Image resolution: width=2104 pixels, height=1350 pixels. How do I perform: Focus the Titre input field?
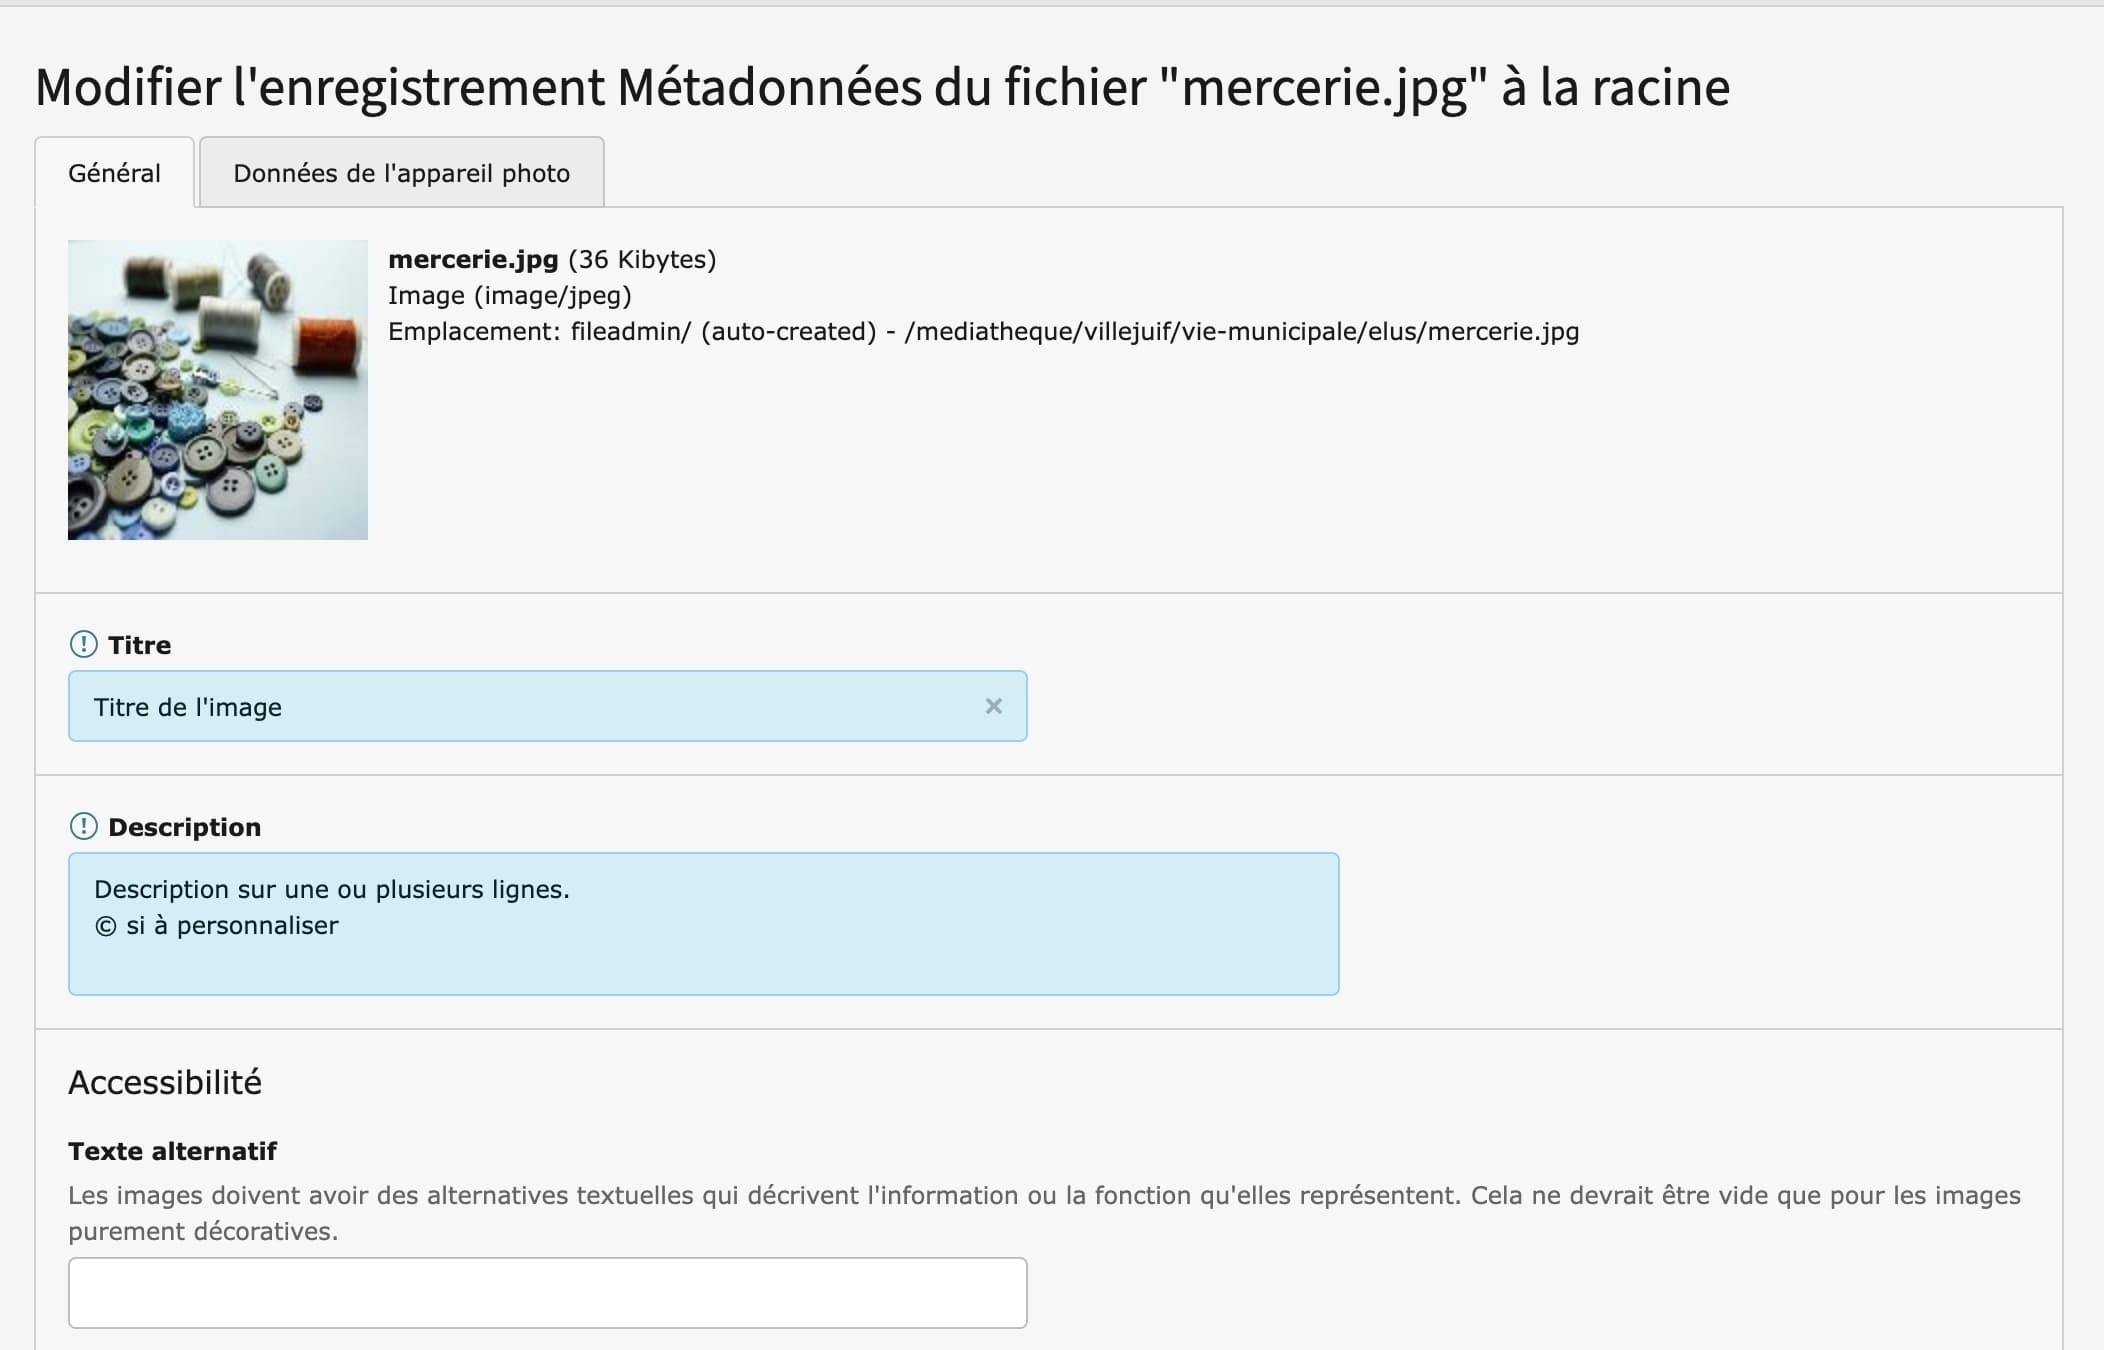click(547, 706)
